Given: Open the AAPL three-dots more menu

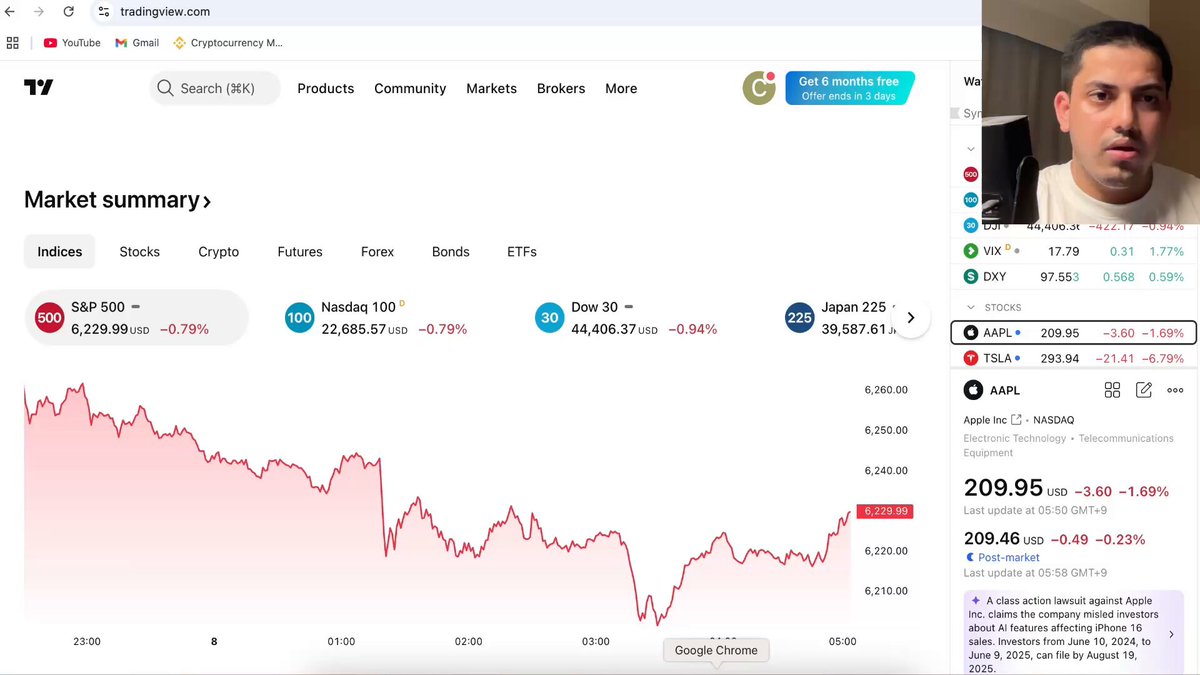Looking at the screenshot, I should 1175,390.
